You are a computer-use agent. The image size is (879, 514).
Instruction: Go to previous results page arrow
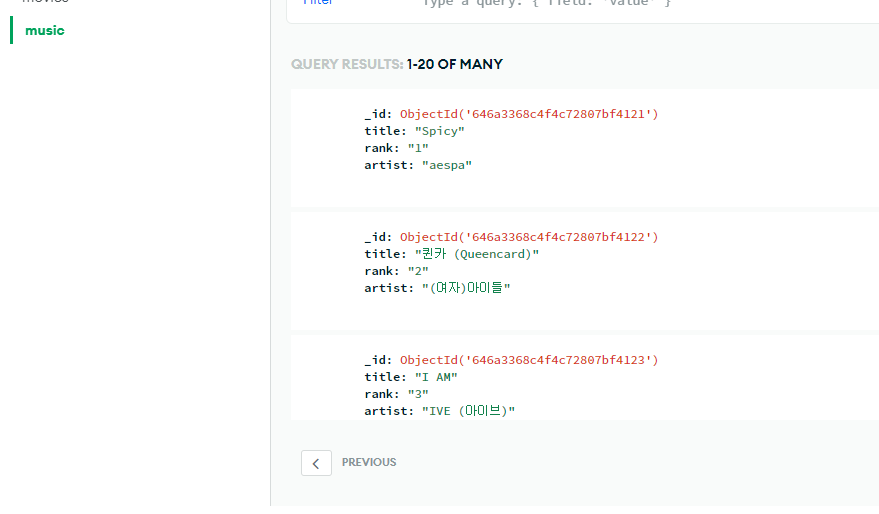click(316, 463)
